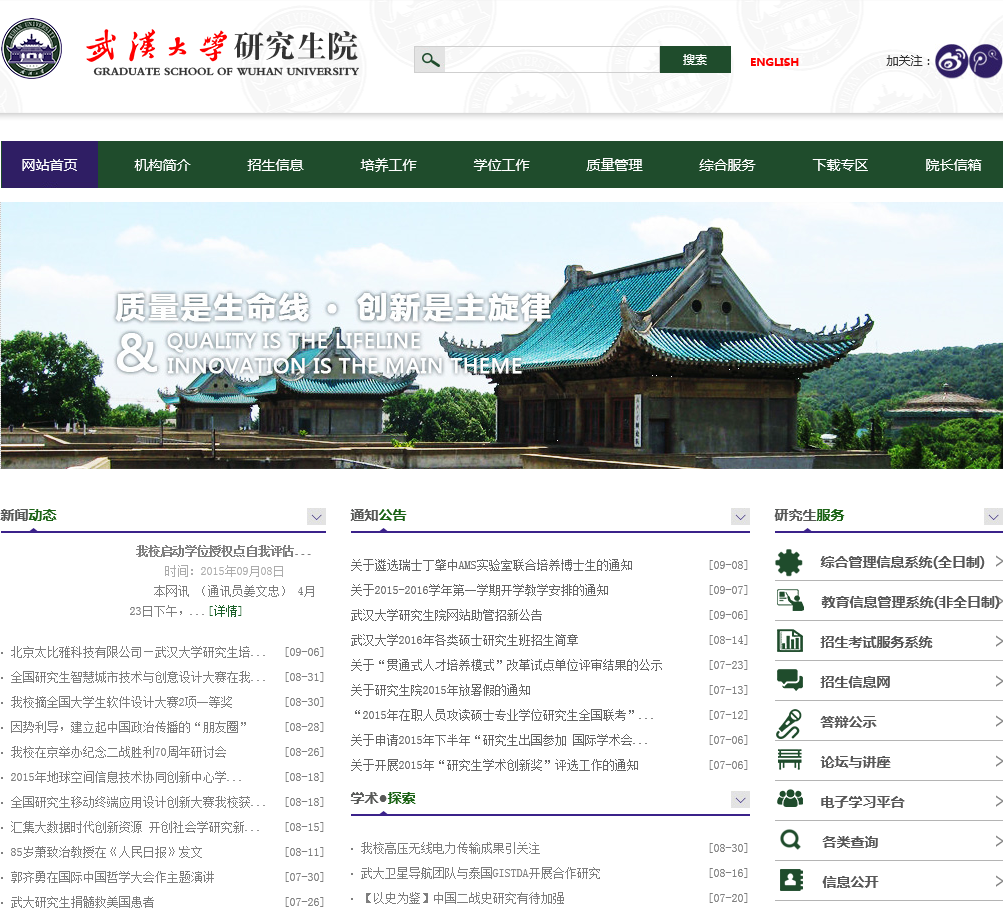This screenshot has width=1003, height=912.
Task: Open notice 武汉大学研究生院网站助管招新公告
Action: [446, 615]
